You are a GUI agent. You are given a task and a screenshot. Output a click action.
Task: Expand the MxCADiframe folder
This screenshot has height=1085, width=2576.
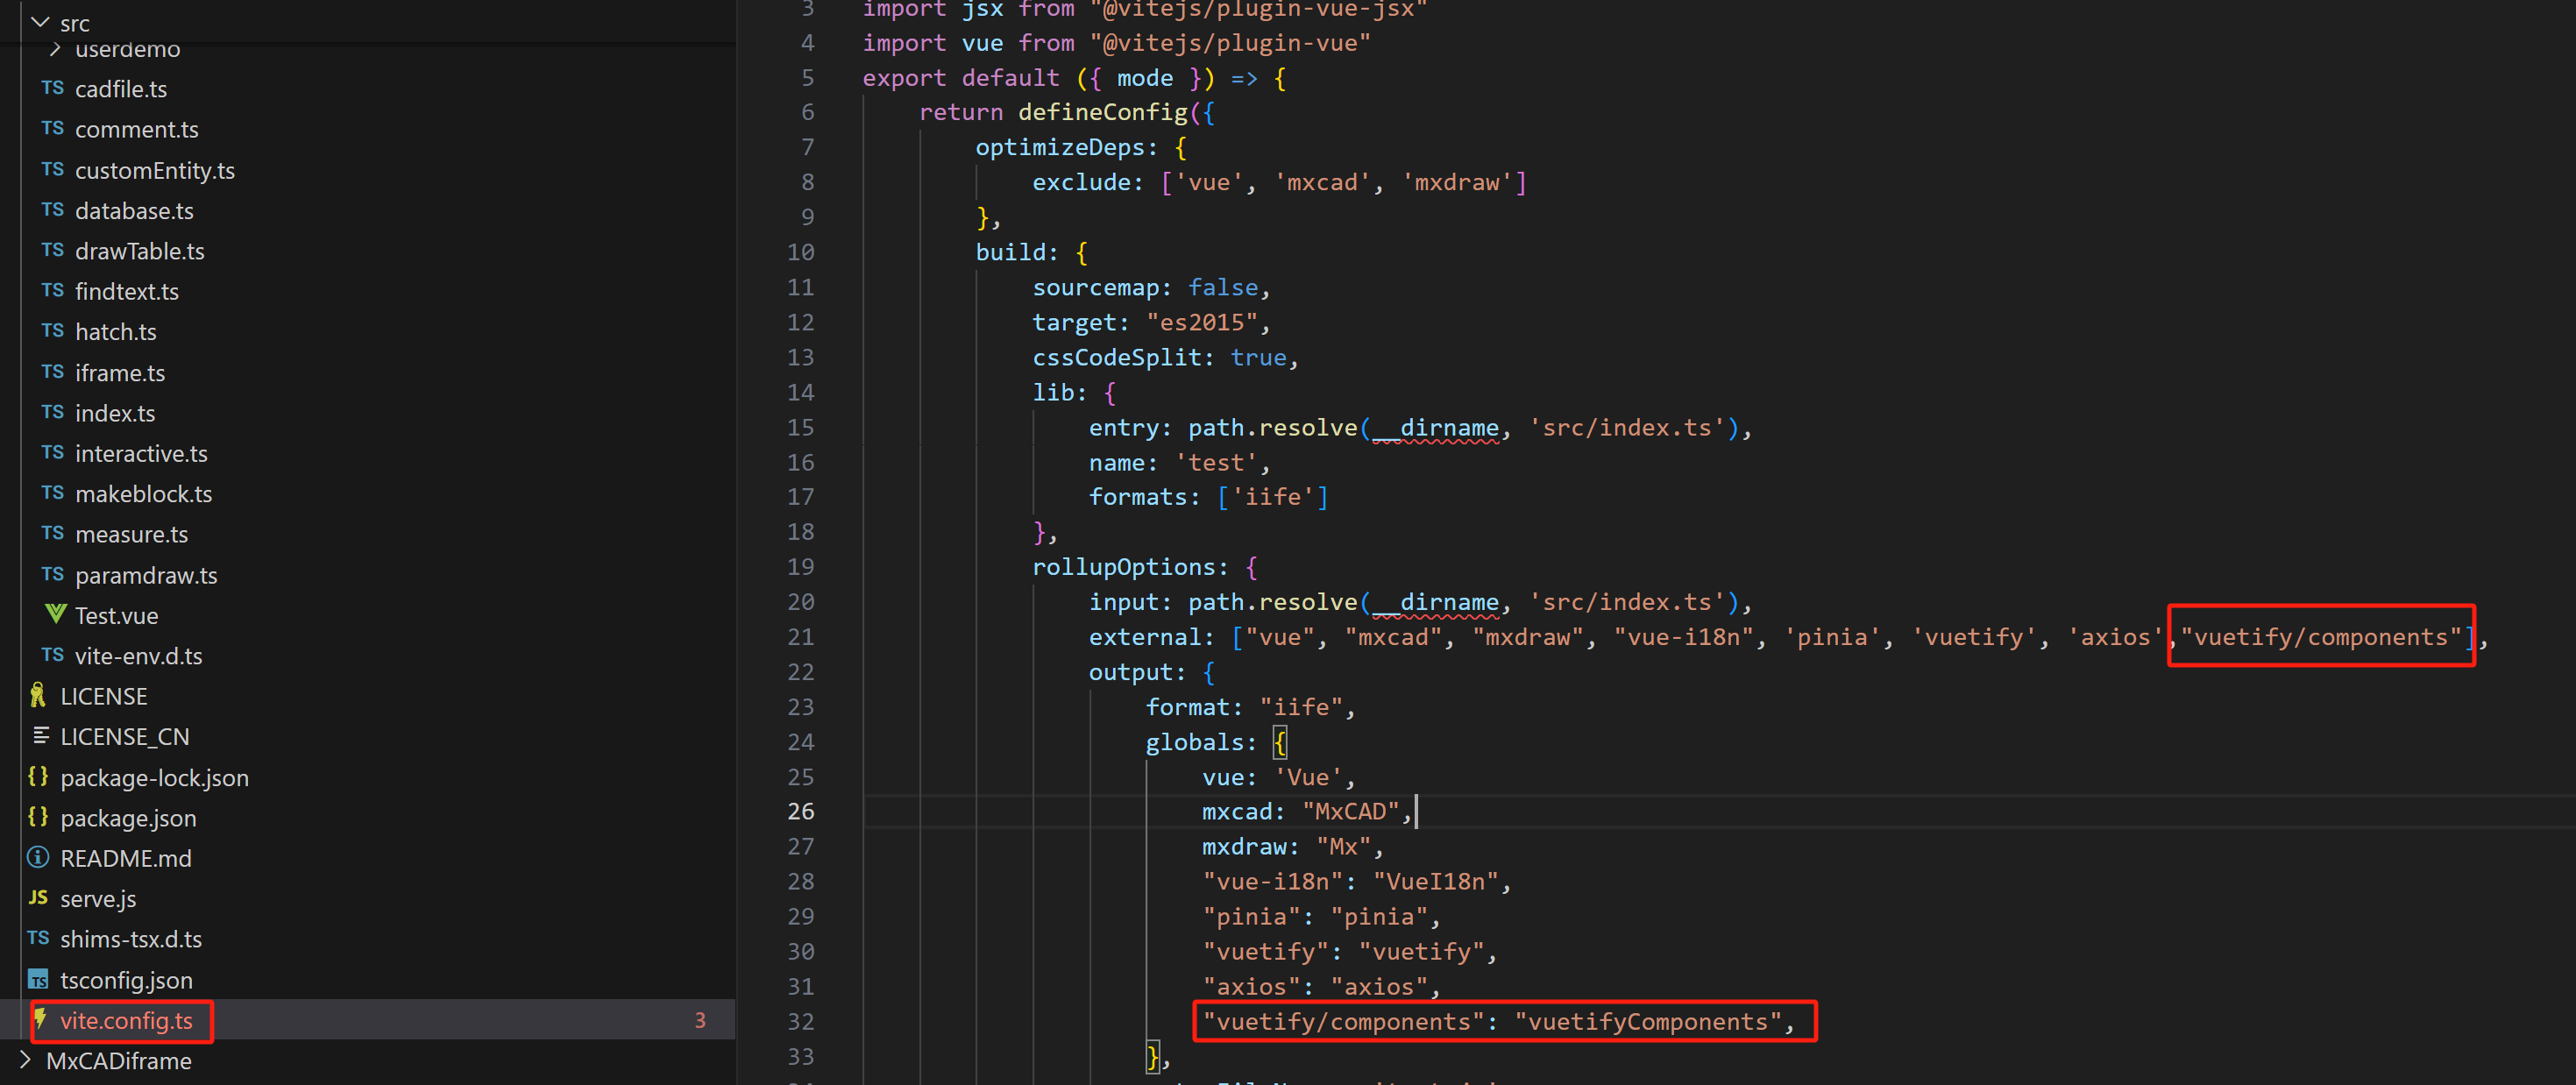coord(25,1059)
